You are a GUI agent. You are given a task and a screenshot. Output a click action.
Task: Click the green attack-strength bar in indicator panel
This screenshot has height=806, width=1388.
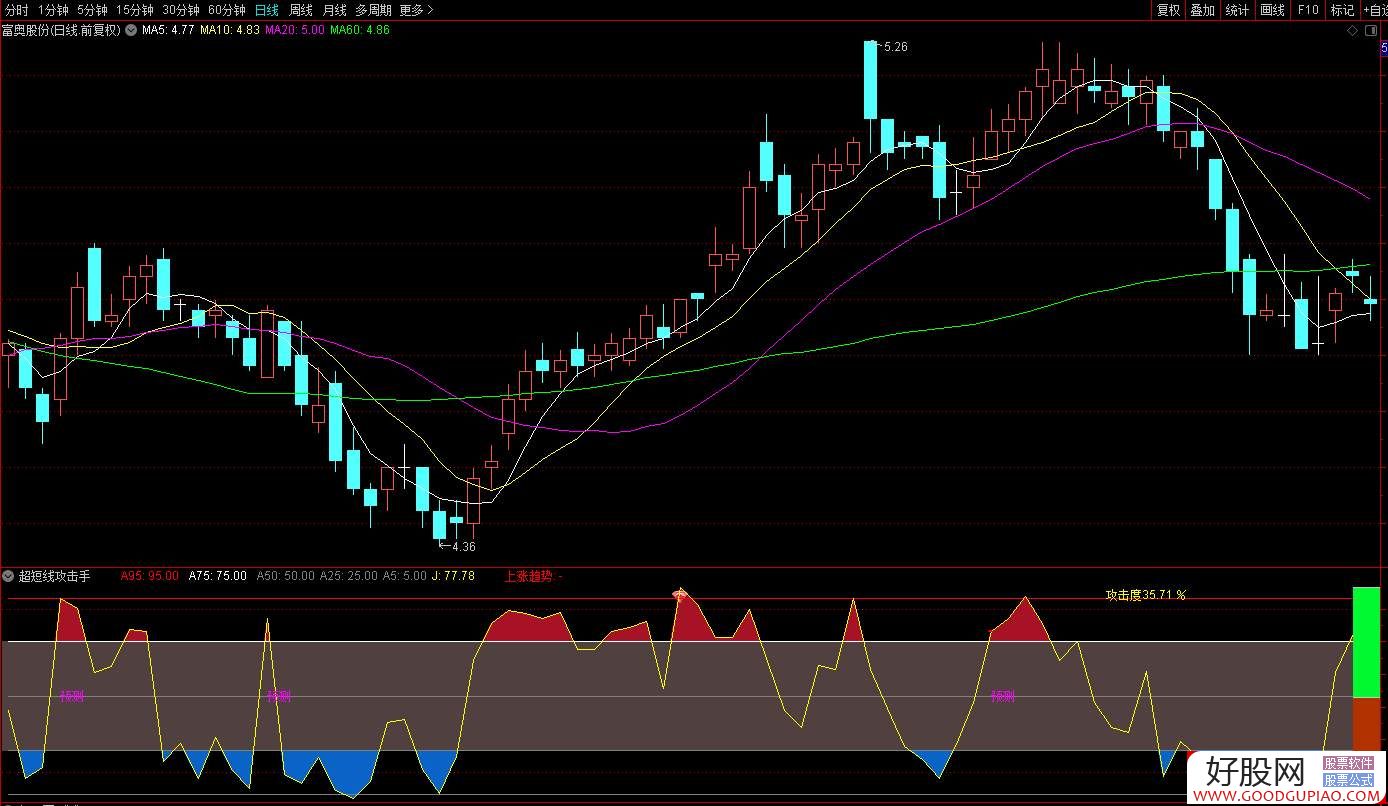click(x=1365, y=642)
